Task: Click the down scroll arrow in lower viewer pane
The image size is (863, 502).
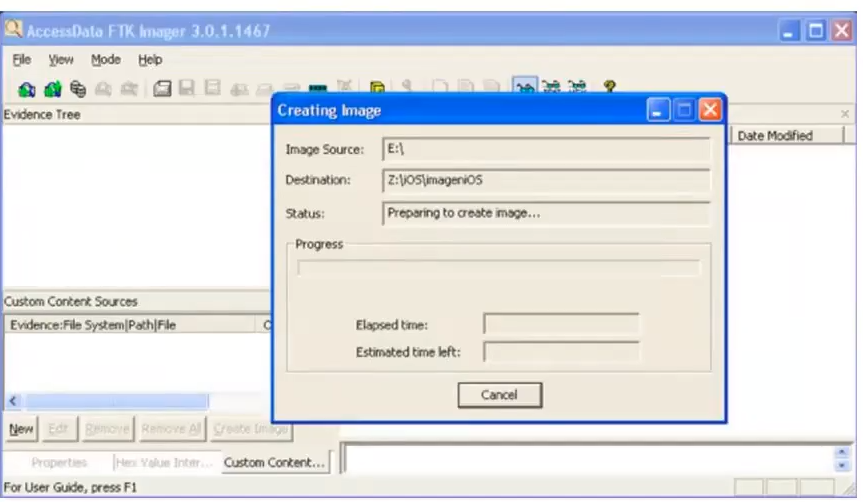Action: point(842,466)
